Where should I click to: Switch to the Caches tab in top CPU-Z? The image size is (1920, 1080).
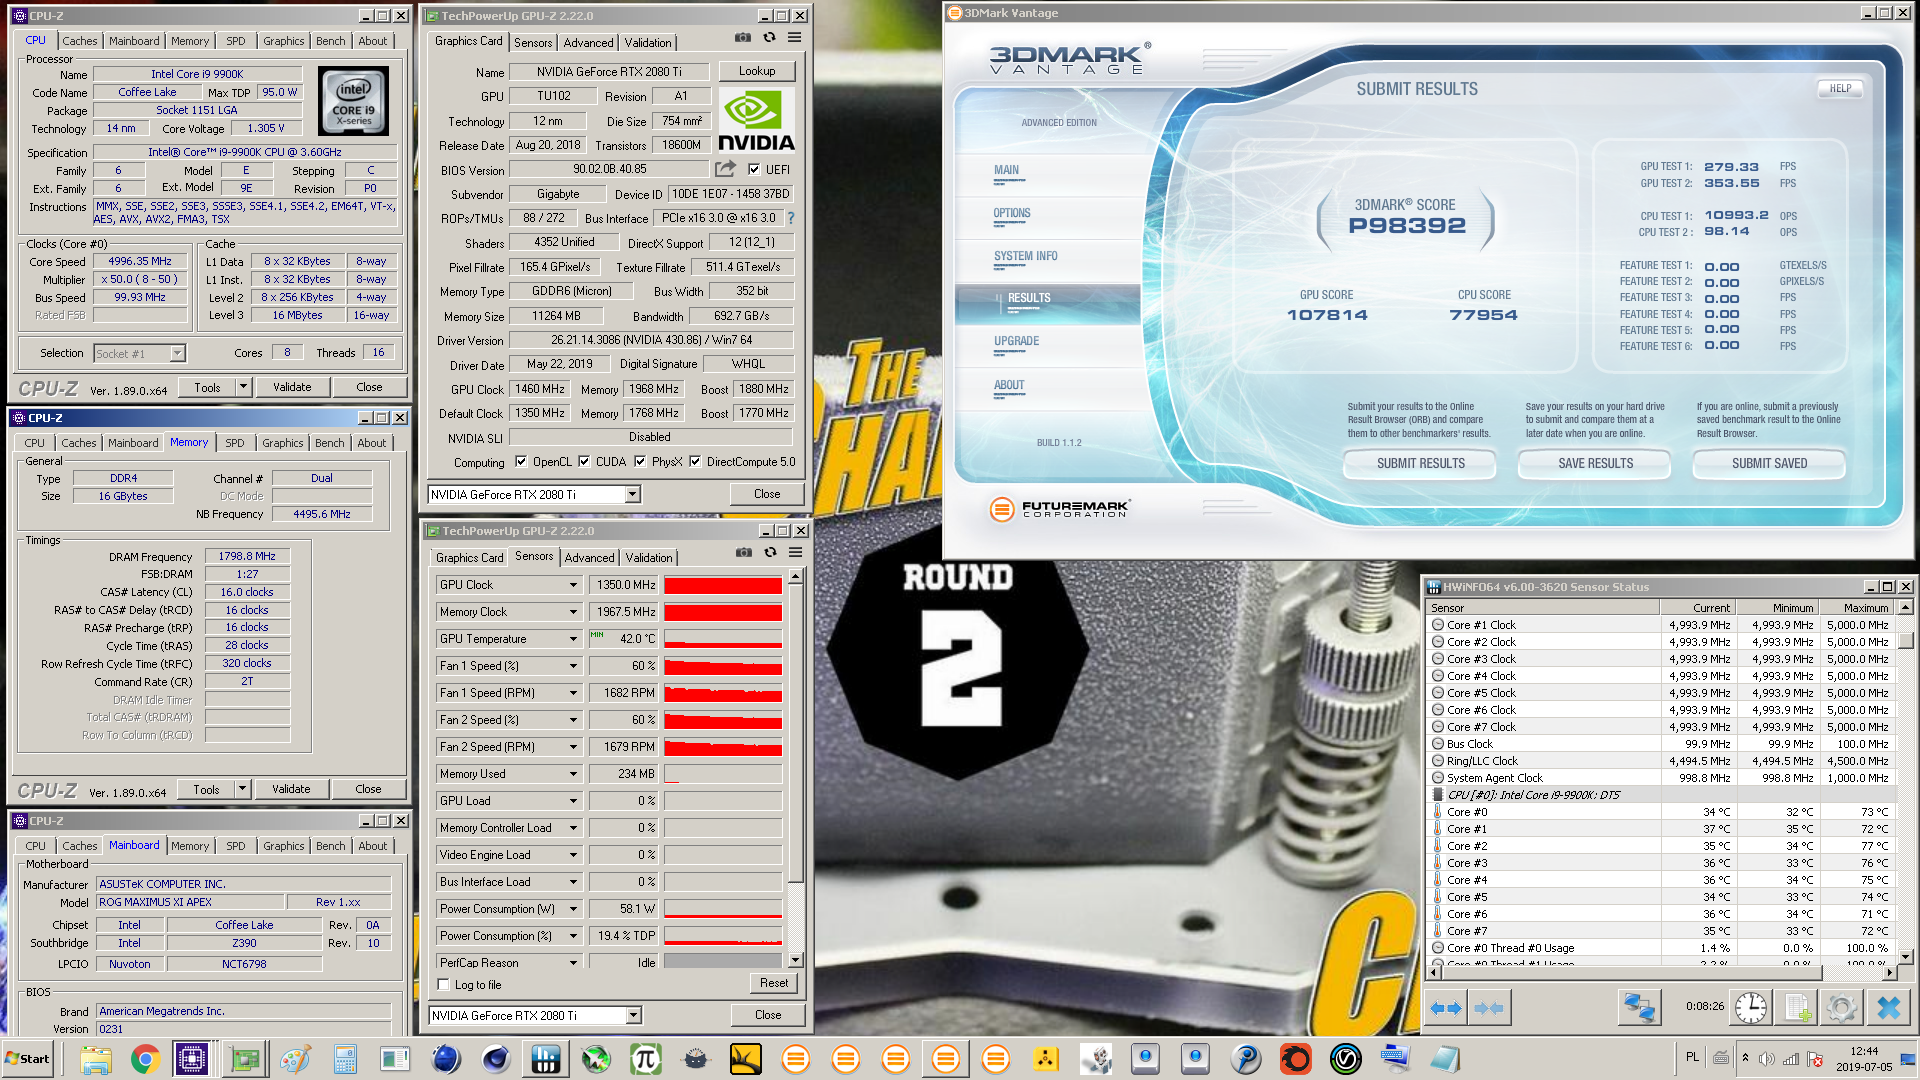80,41
